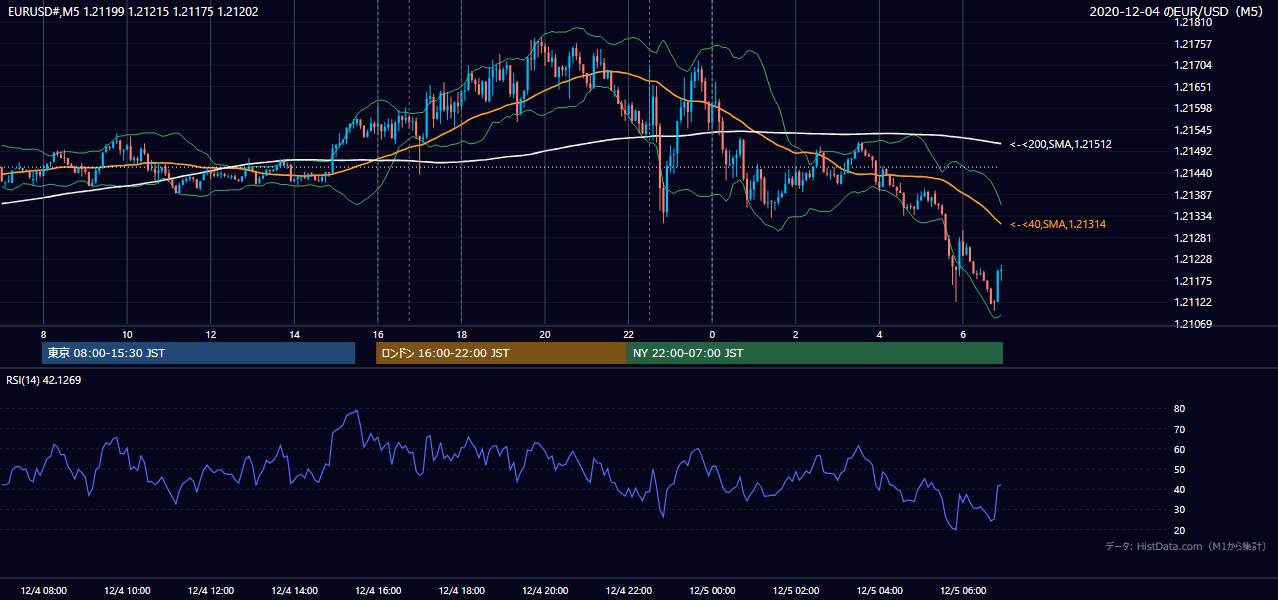Click hour tick 18 under the price chart
1278x600 pixels.
(x=461, y=334)
